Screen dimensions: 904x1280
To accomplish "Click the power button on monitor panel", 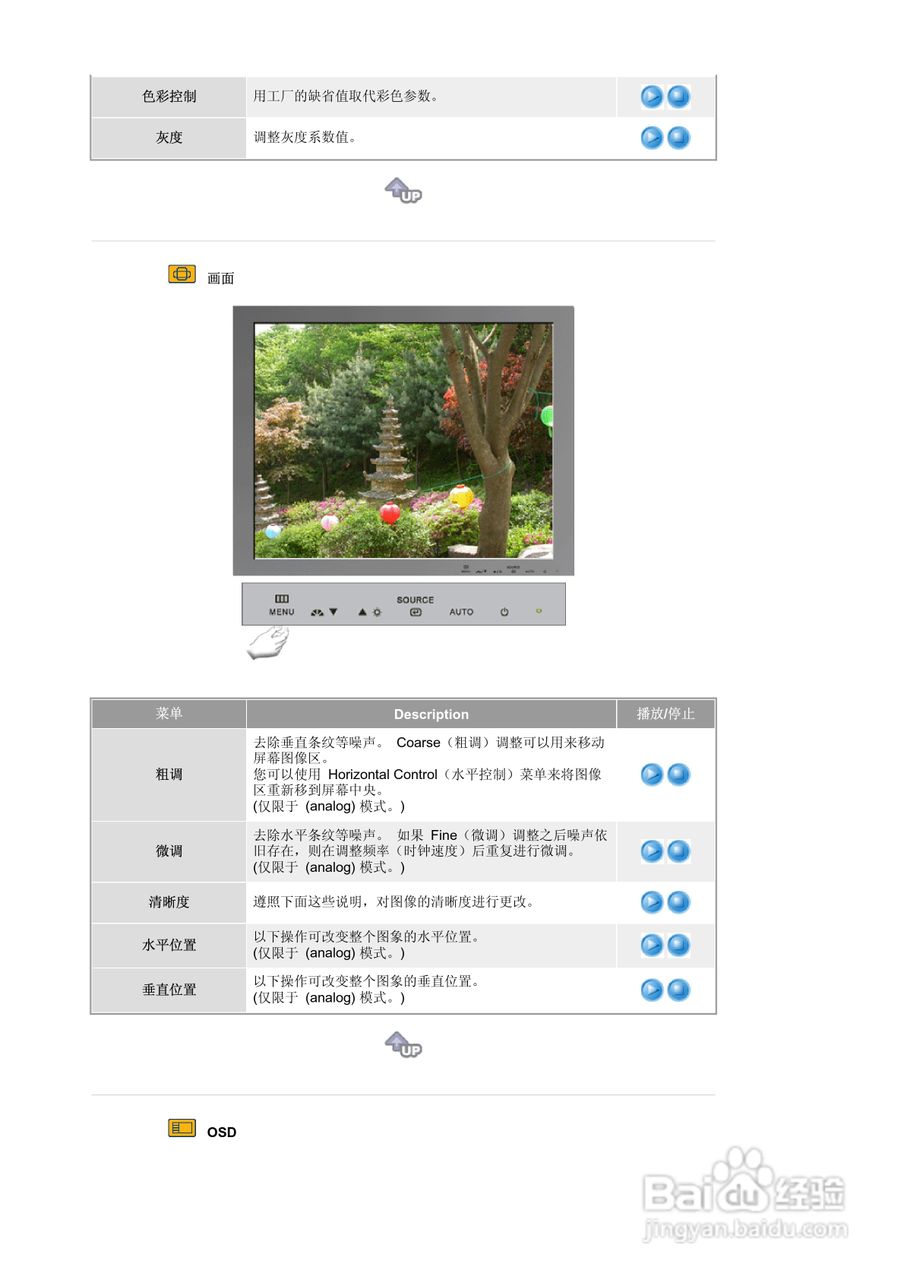I will [505, 611].
